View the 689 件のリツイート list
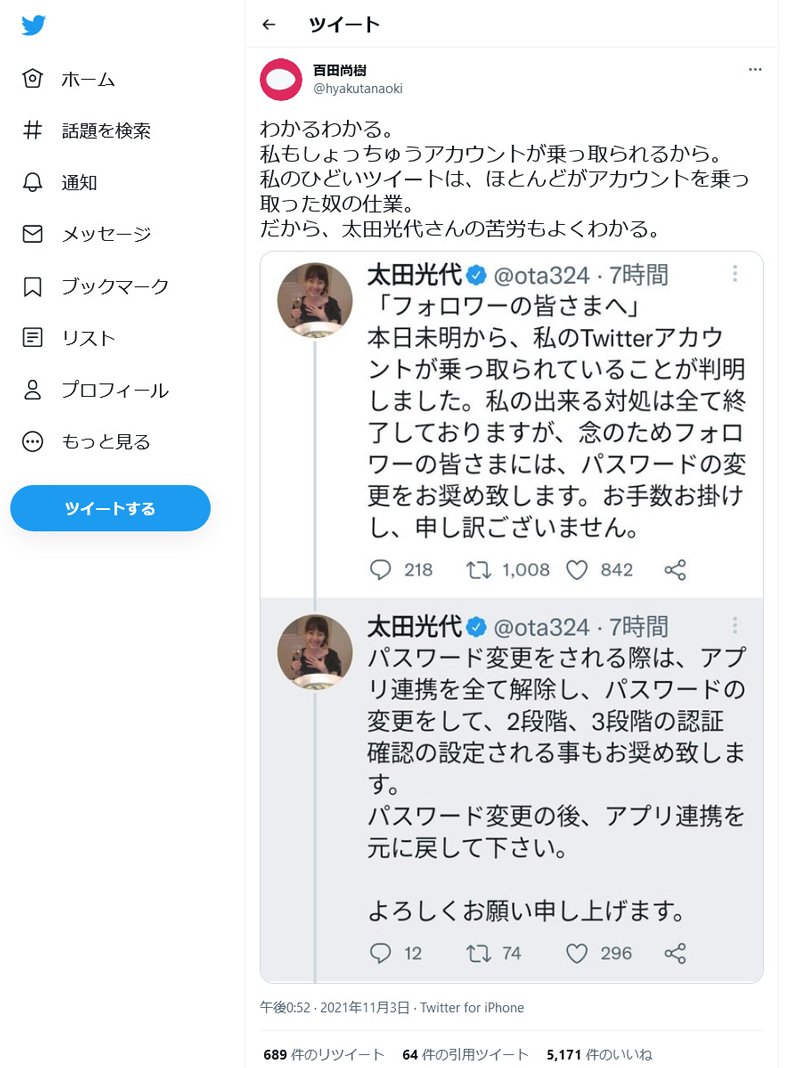Image resolution: width=800 pixels, height=1068 pixels. (324, 1054)
